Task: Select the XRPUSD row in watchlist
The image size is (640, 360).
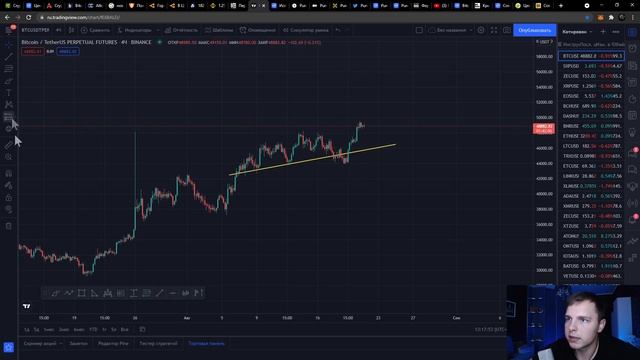Action: point(591,86)
